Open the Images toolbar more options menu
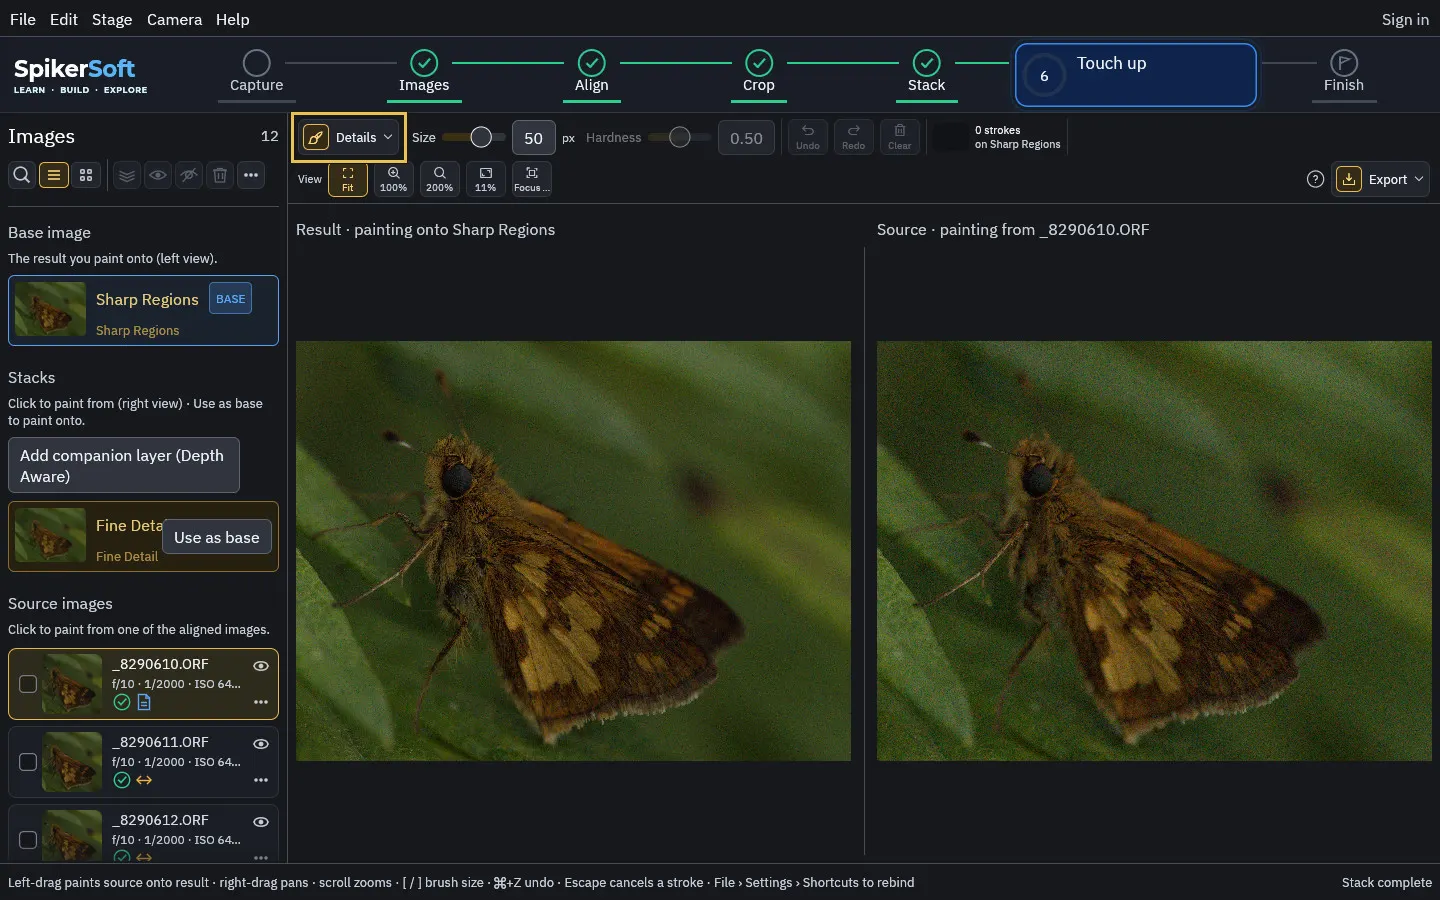The height and width of the screenshot is (900, 1440). [x=251, y=175]
